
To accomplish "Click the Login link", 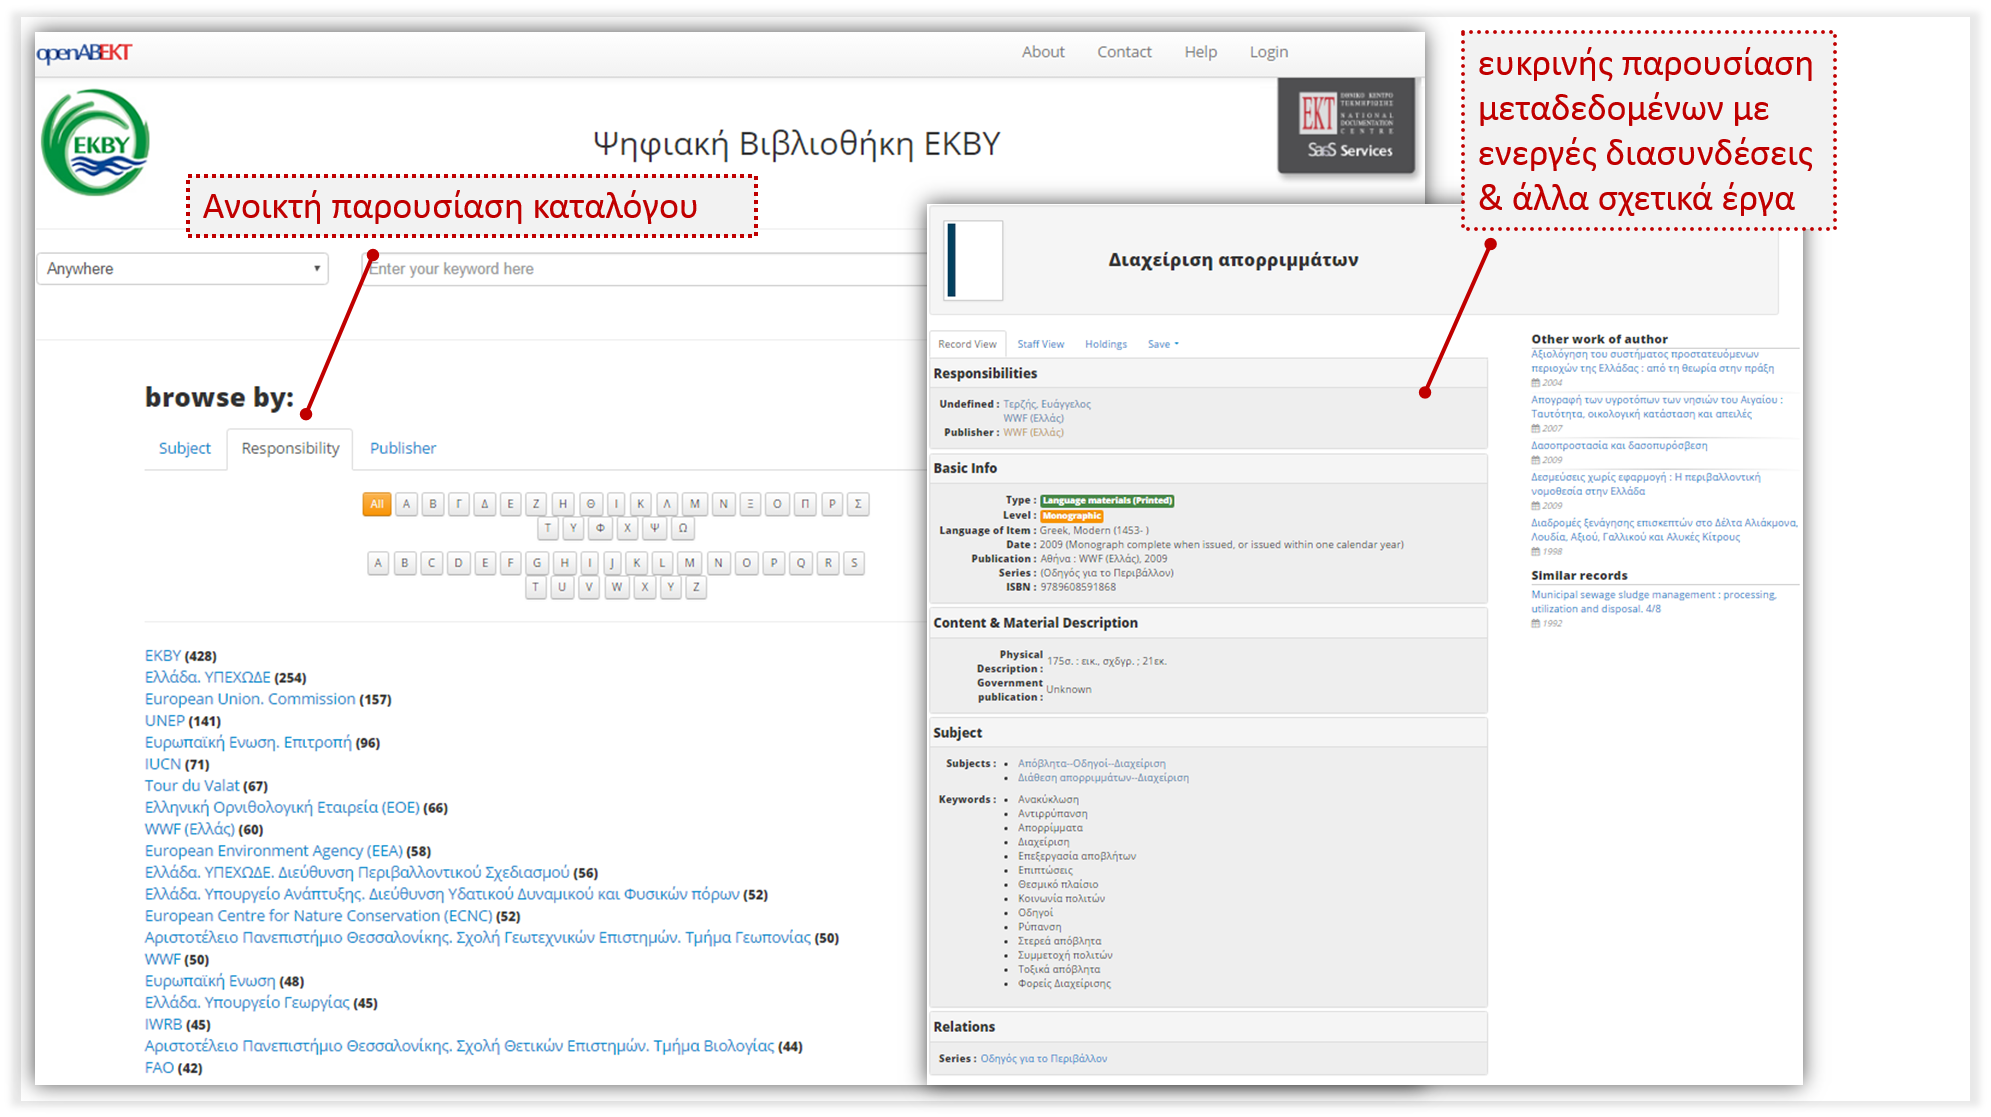I will tap(1269, 52).
